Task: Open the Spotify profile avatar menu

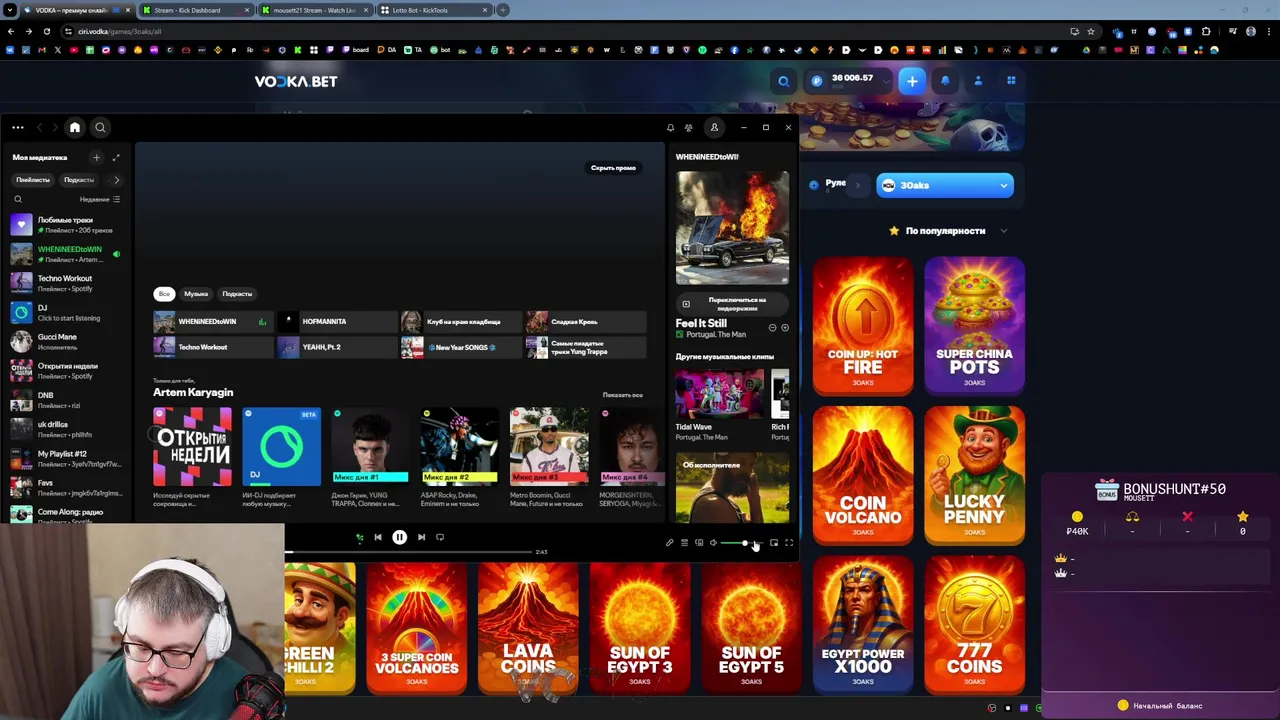Action: [x=714, y=127]
